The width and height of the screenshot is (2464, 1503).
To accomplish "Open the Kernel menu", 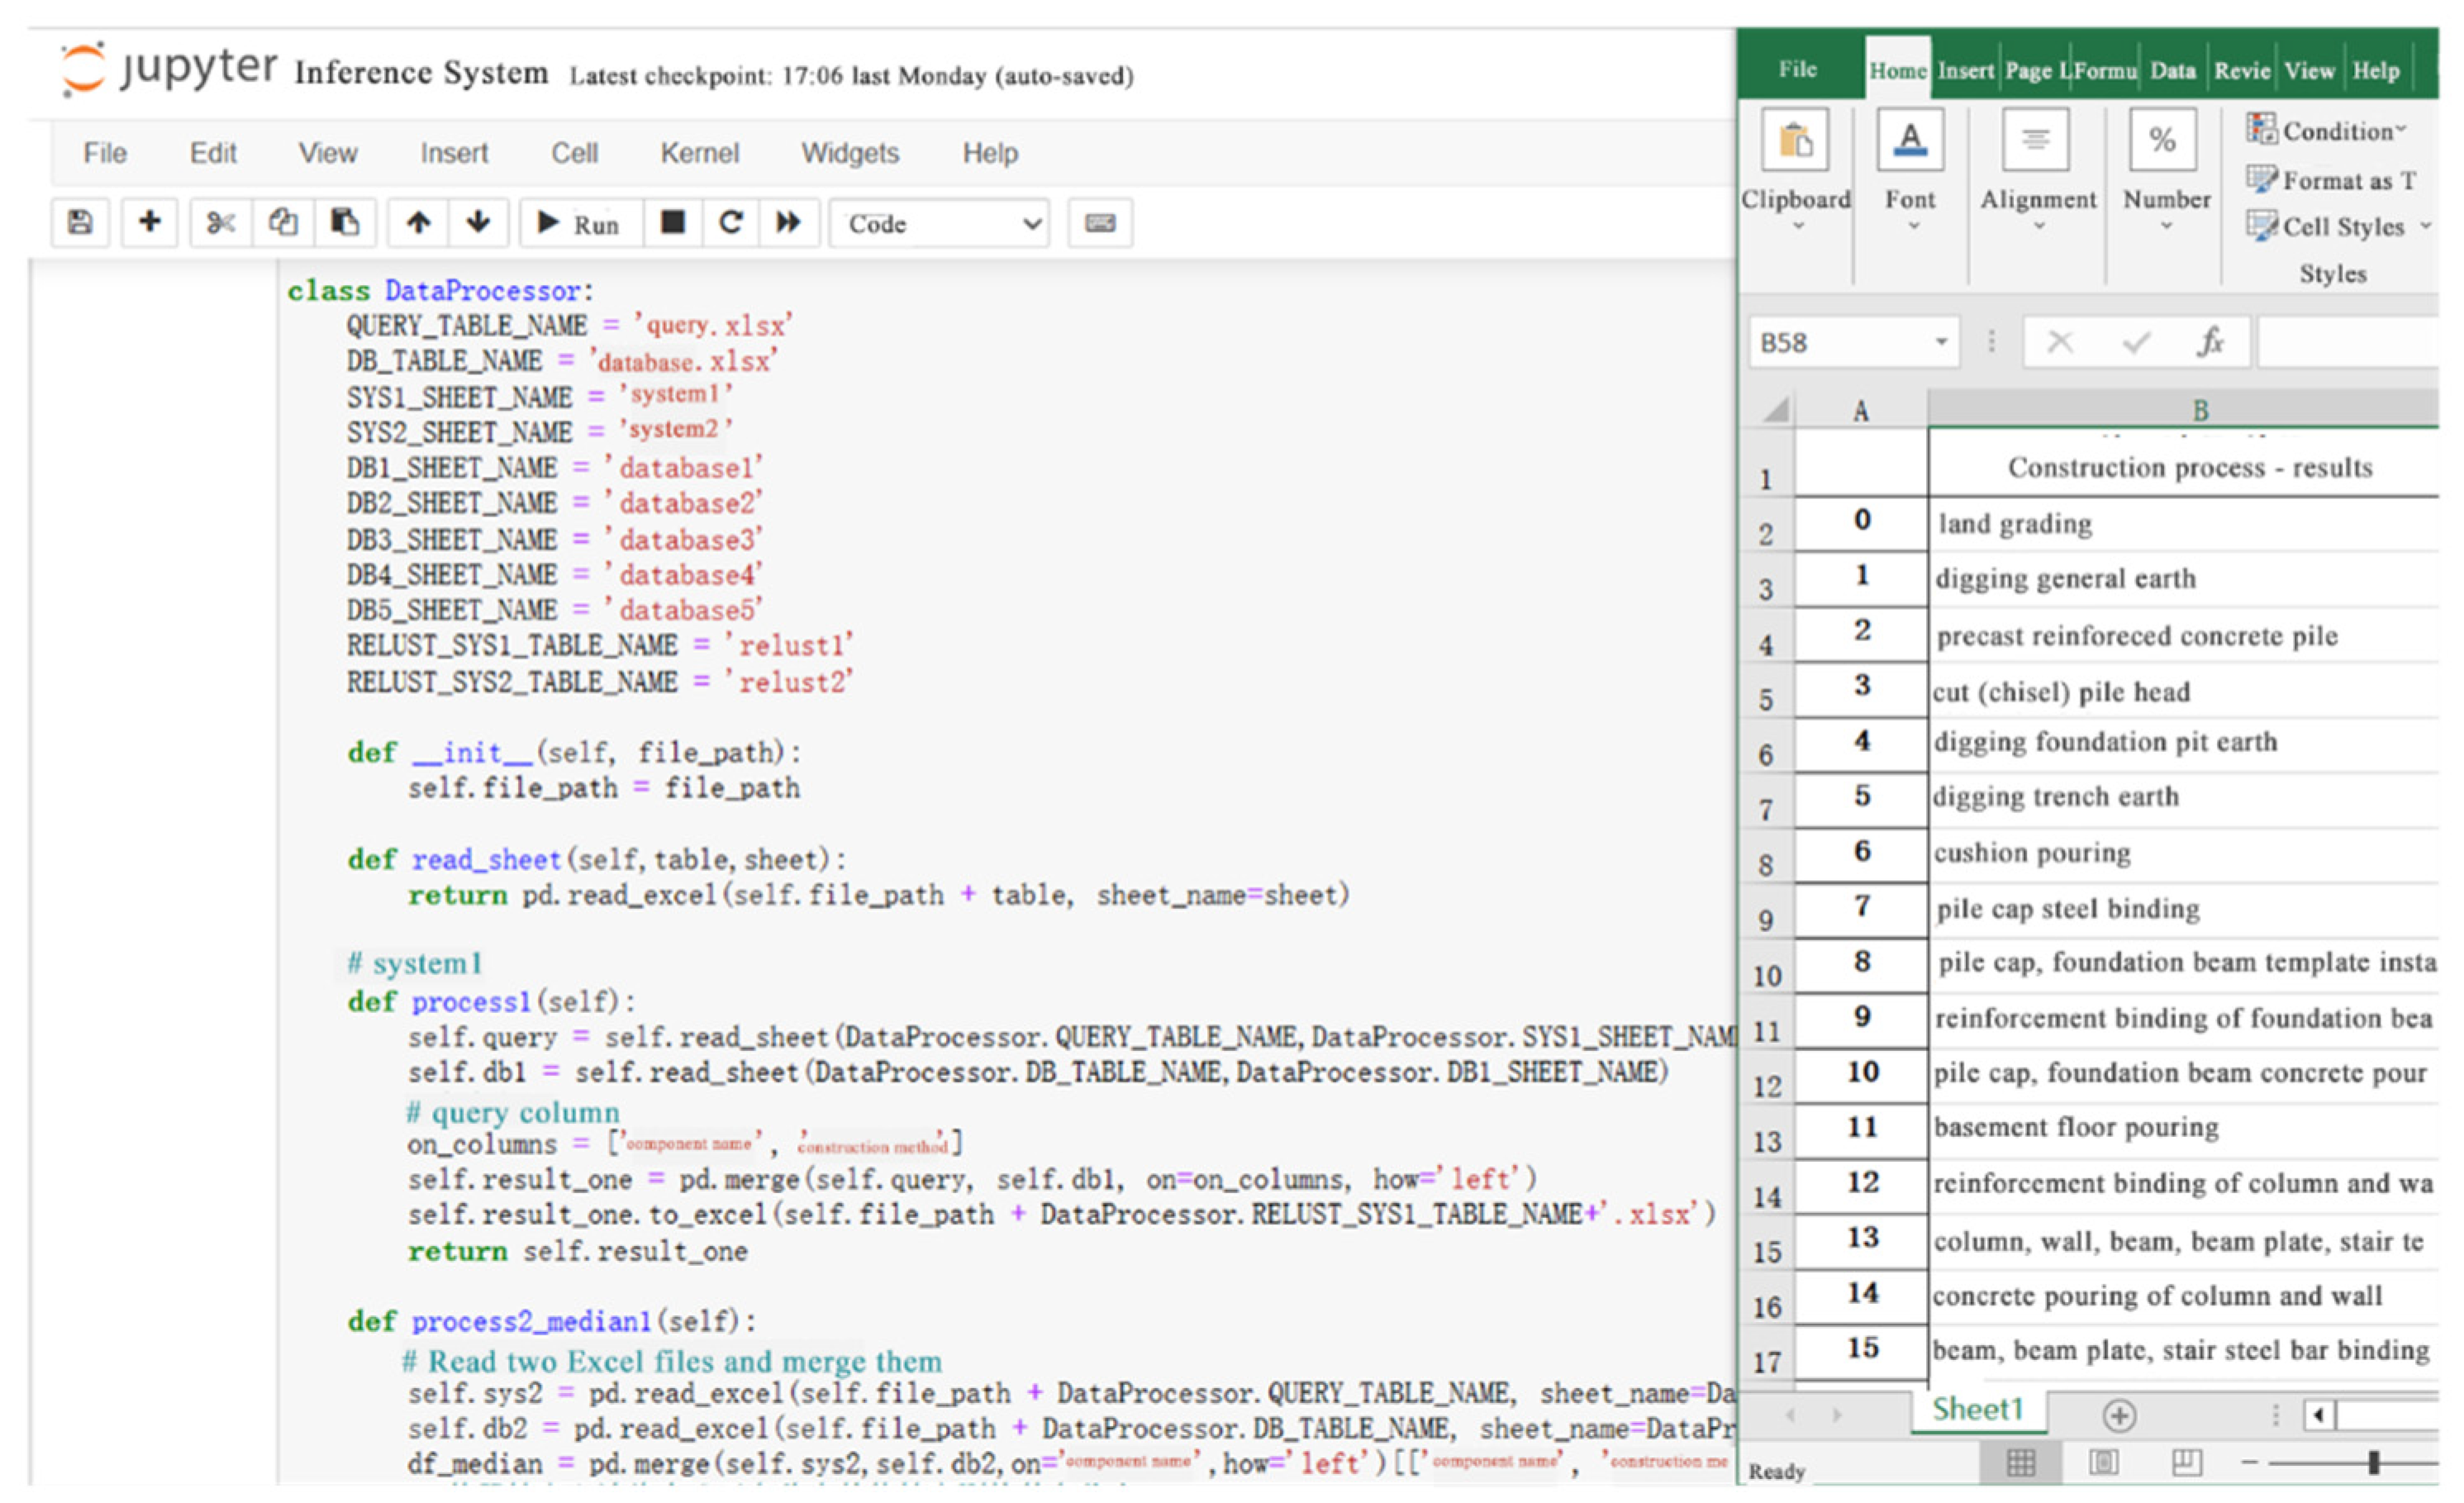I will pos(699,153).
